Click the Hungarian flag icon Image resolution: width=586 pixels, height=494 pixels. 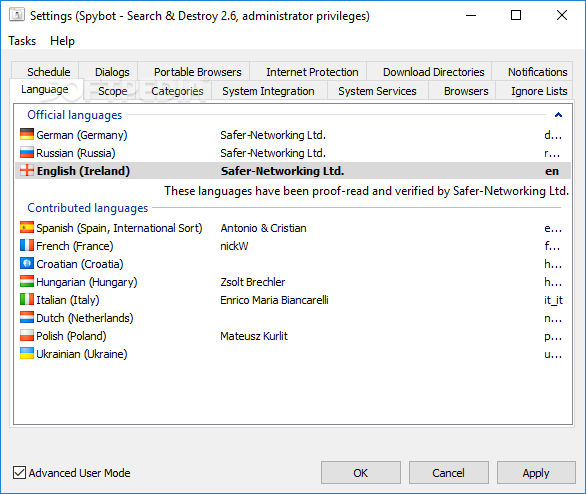coord(27,281)
